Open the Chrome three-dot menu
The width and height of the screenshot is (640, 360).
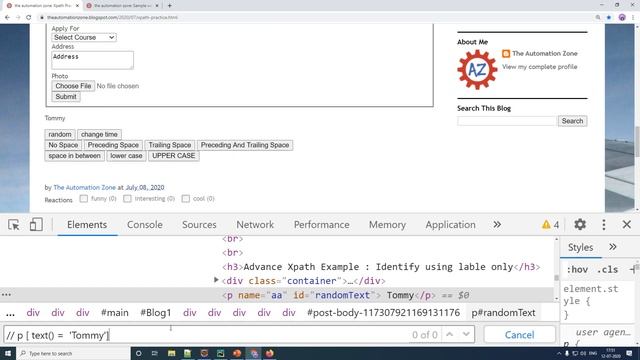coord(633,18)
